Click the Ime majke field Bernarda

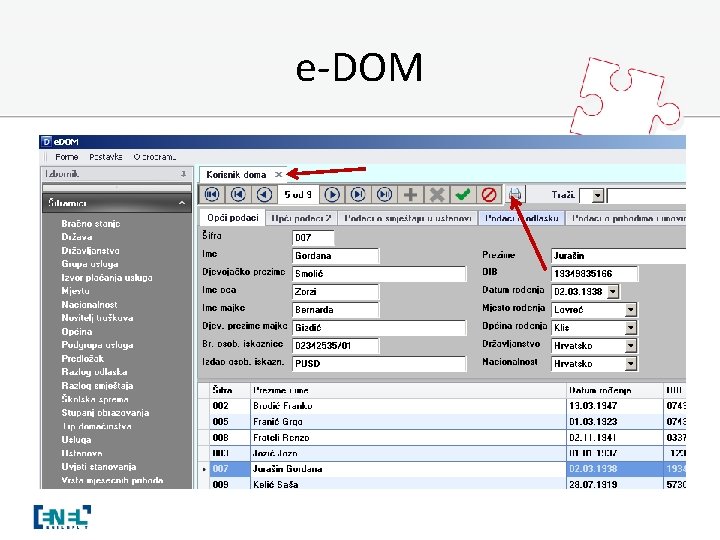[335, 310]
